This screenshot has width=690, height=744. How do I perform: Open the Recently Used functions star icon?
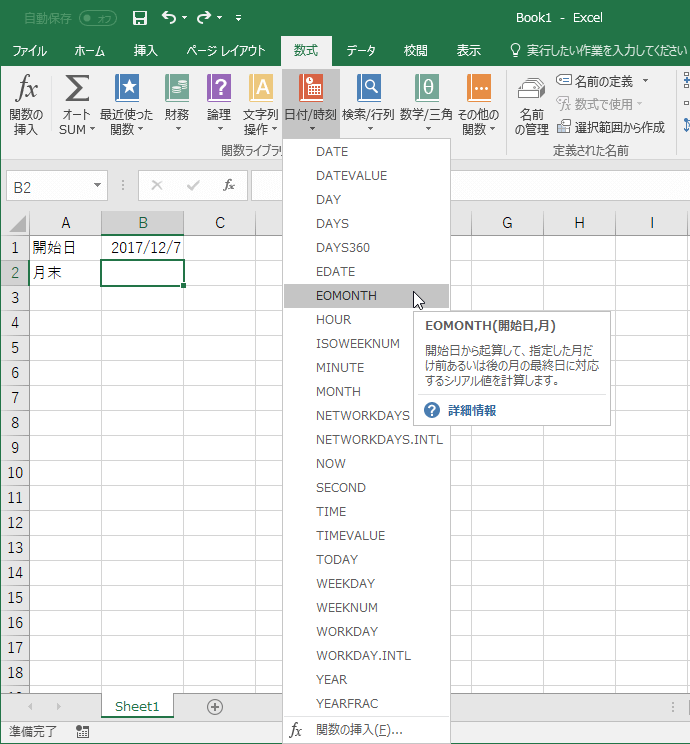pyautogui.click(x=127, y=88)
